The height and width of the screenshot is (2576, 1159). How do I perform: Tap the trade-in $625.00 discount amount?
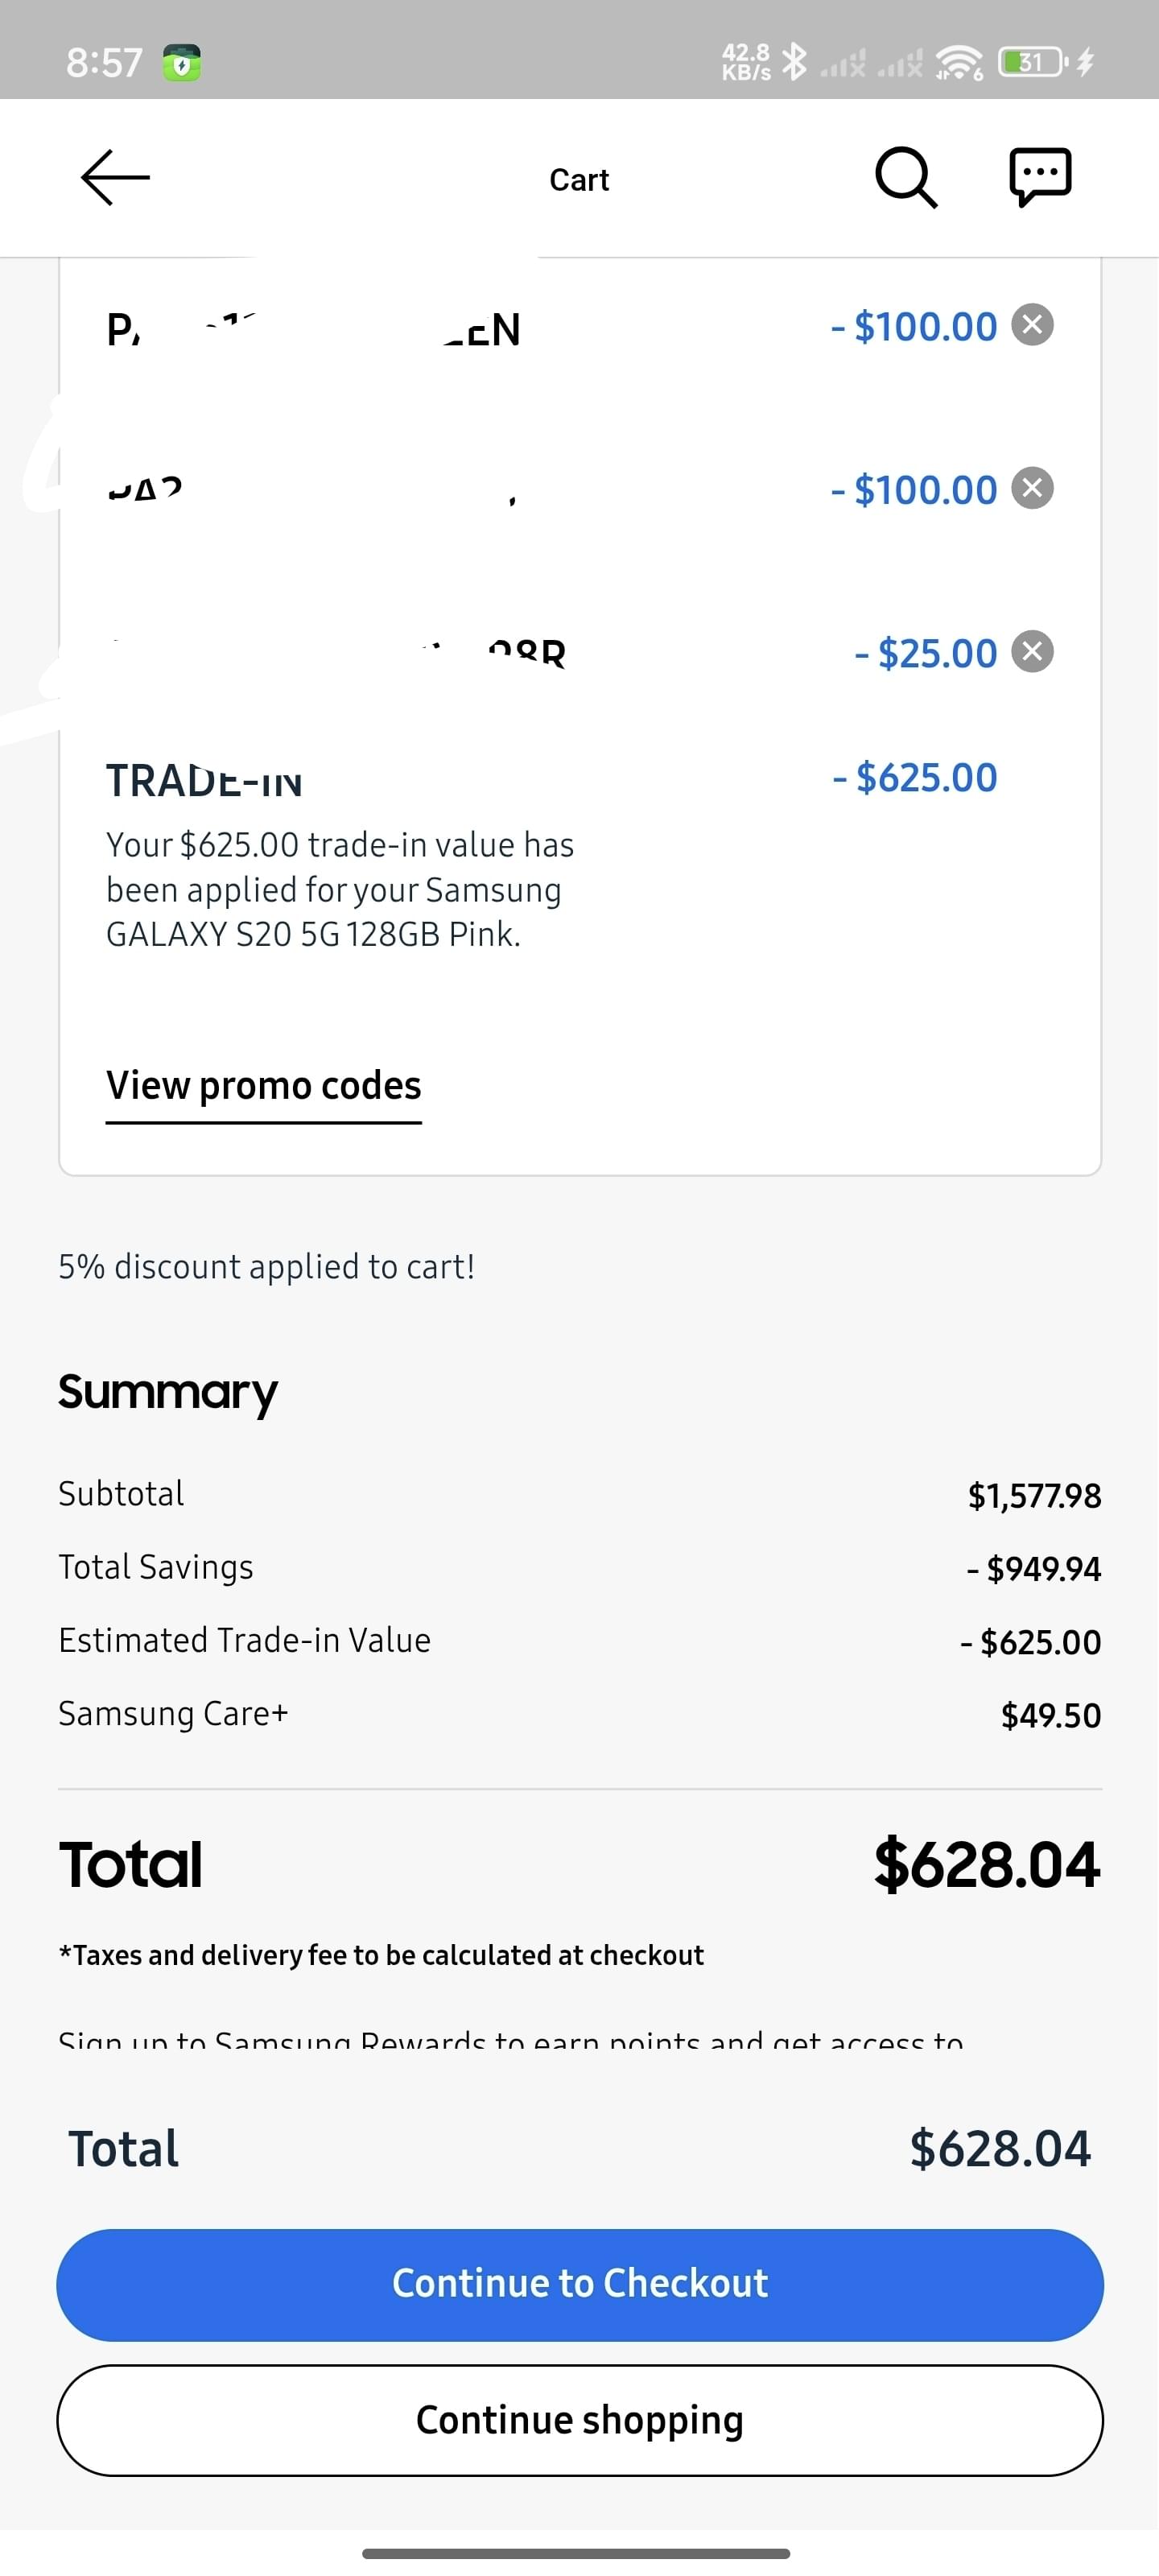[914, 778]
